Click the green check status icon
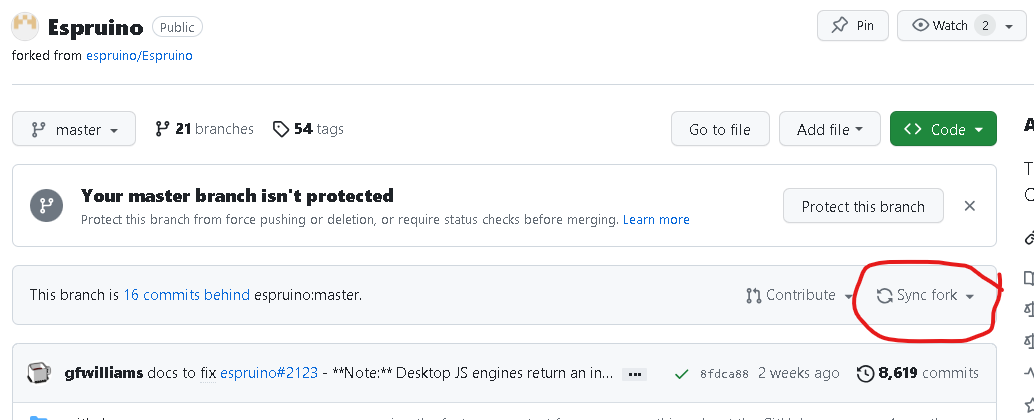 (682, 374)
